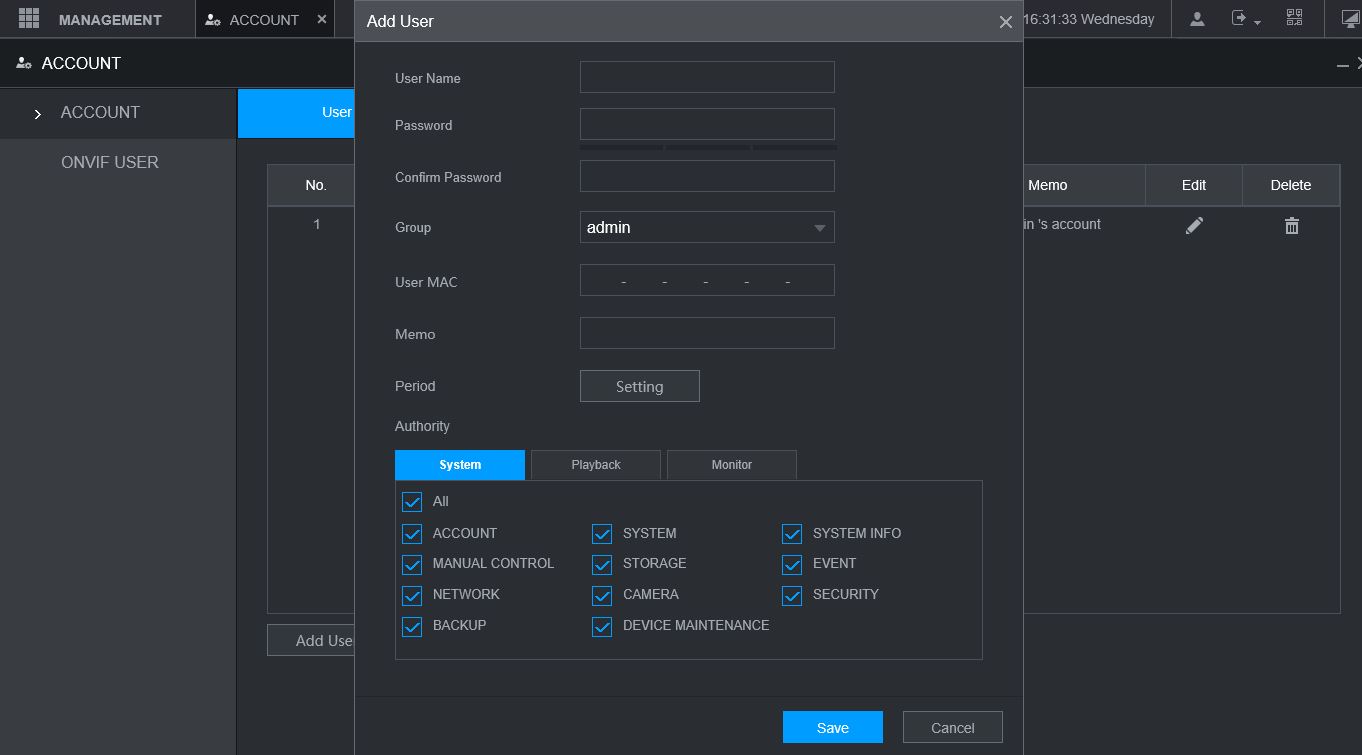Select ONVIF USER in the sidebar
The height and width of the screenshot is (755, 1362).
click(110, 162)
